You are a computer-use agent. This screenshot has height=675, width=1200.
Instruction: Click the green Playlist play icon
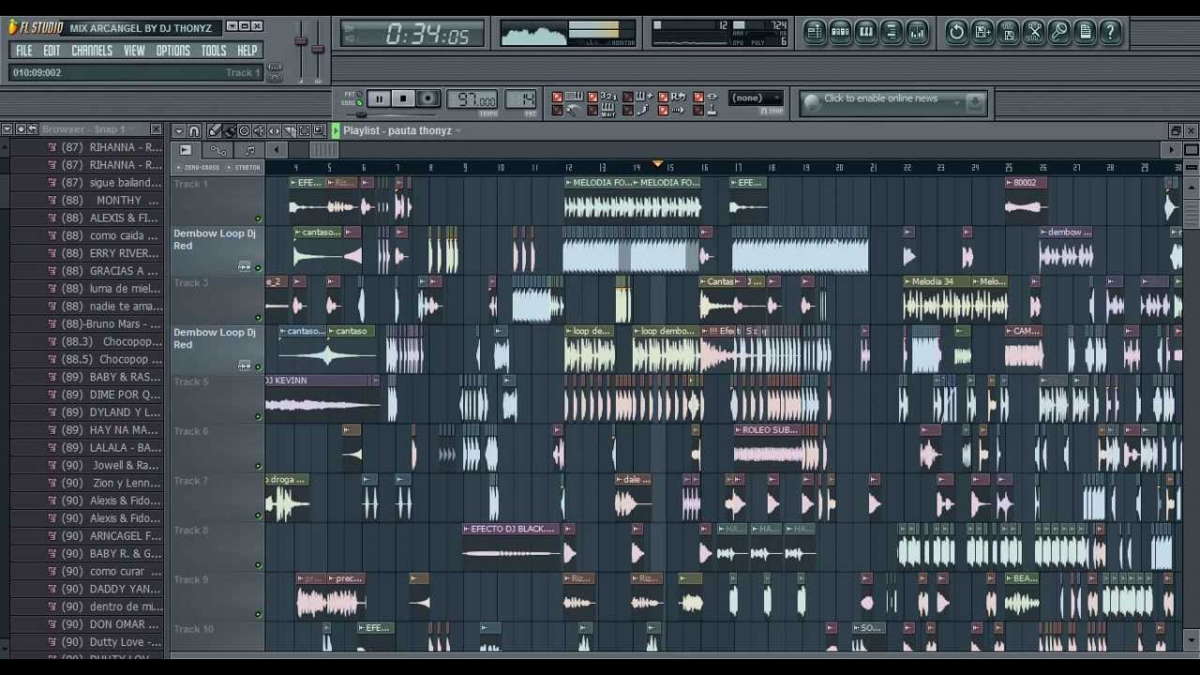tap(336, 131)
